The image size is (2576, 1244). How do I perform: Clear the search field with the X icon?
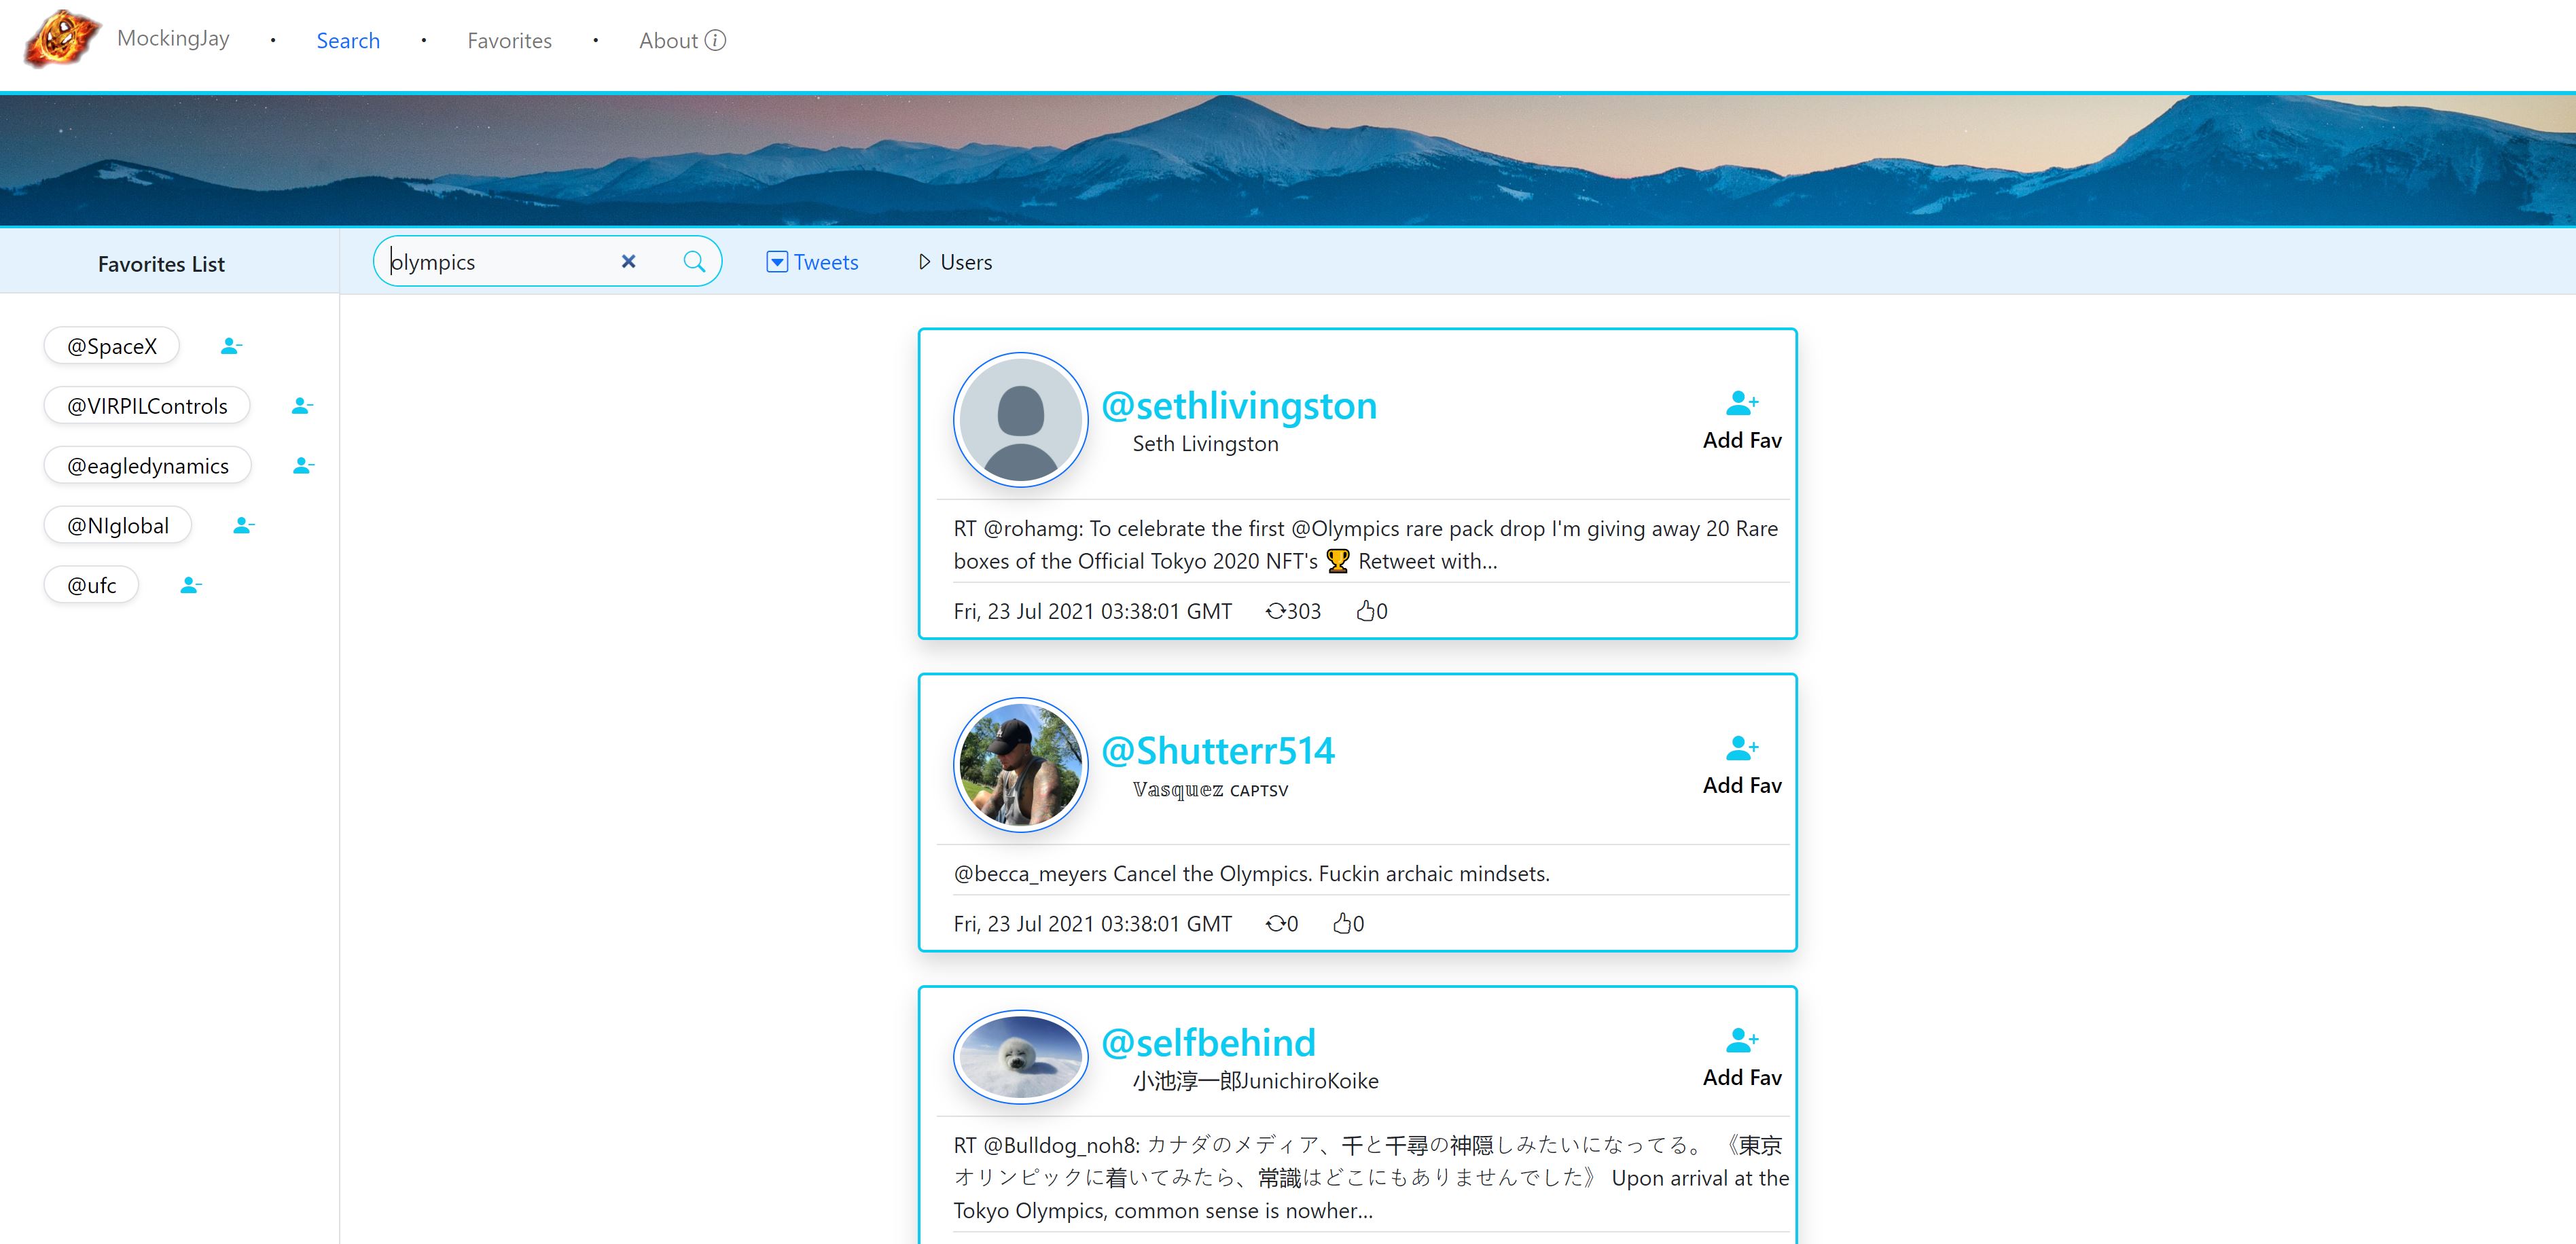(629, 261)
